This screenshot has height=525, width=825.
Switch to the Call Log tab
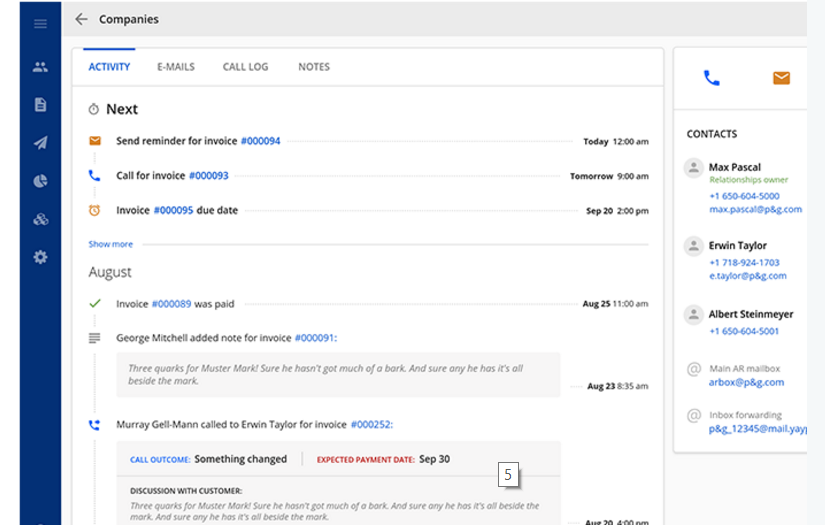[245, 67]
